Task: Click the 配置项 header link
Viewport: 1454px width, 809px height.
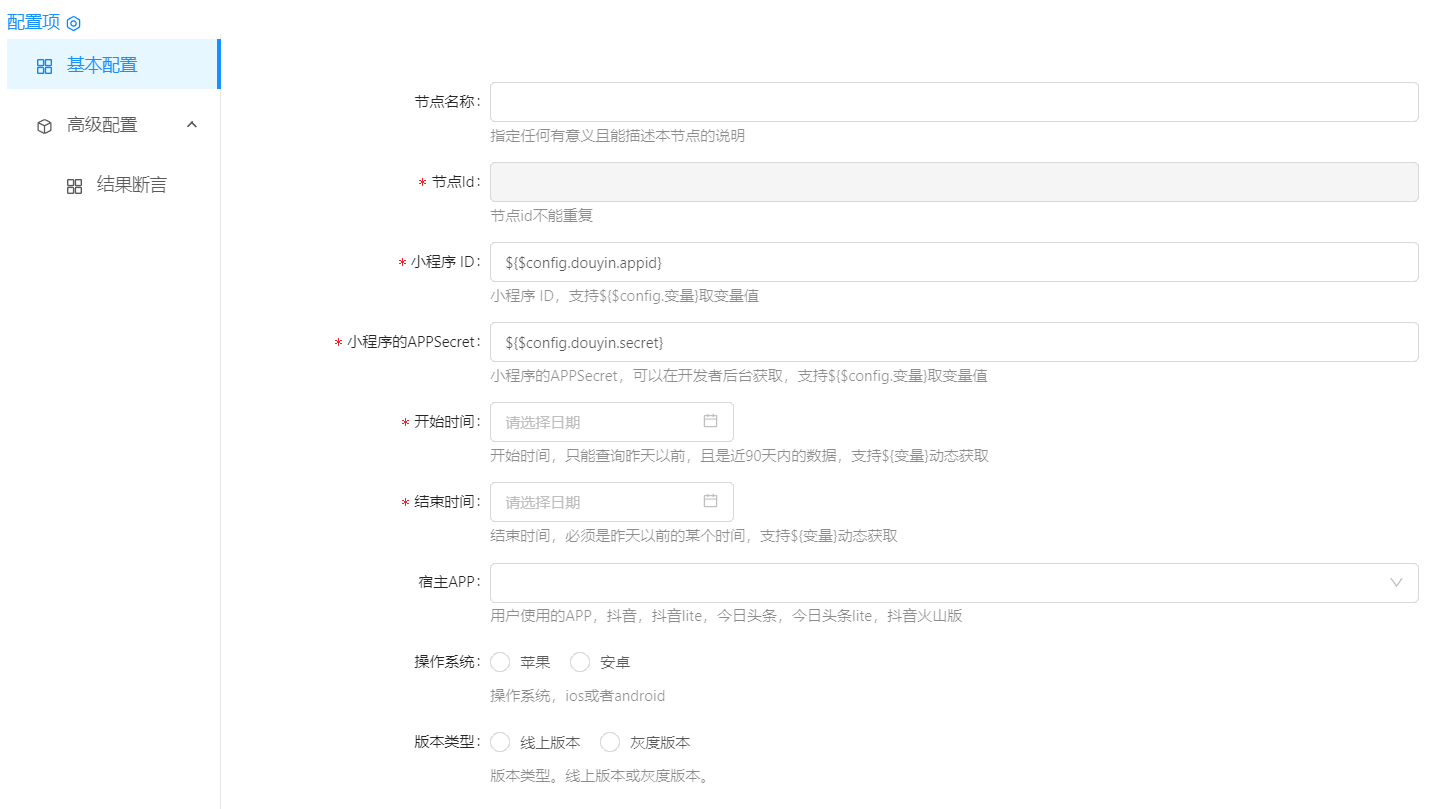Action: click(x=33, y=22)
